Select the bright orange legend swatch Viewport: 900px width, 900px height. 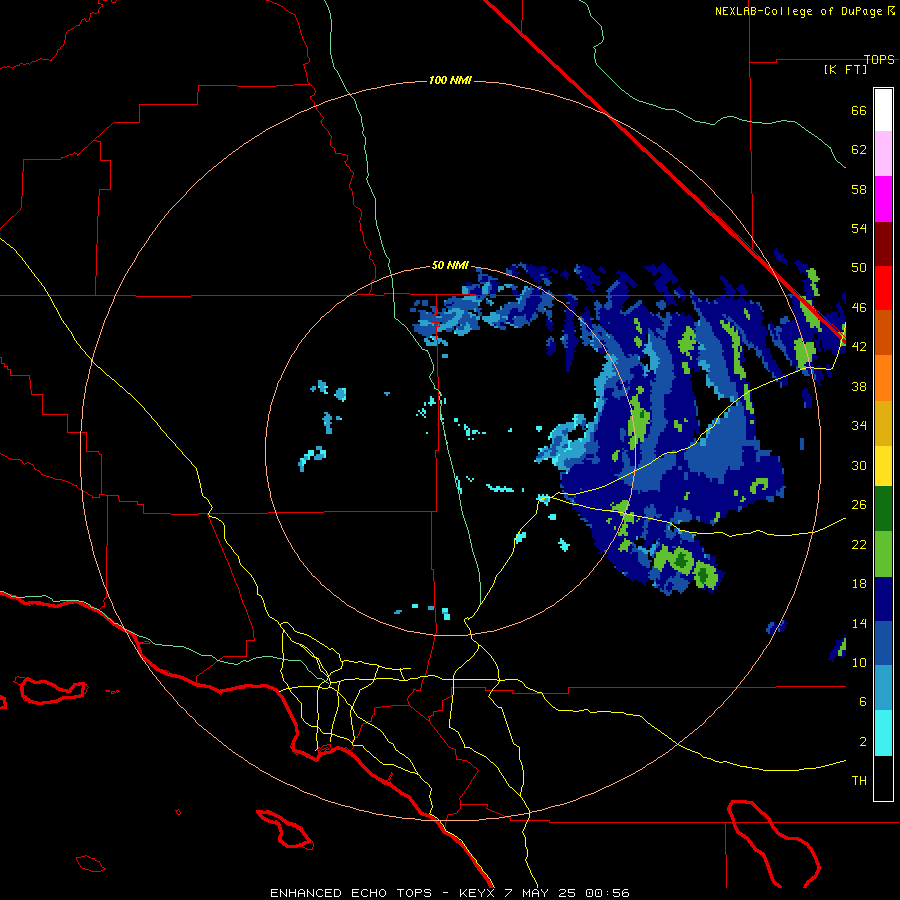tap(883, 378)
